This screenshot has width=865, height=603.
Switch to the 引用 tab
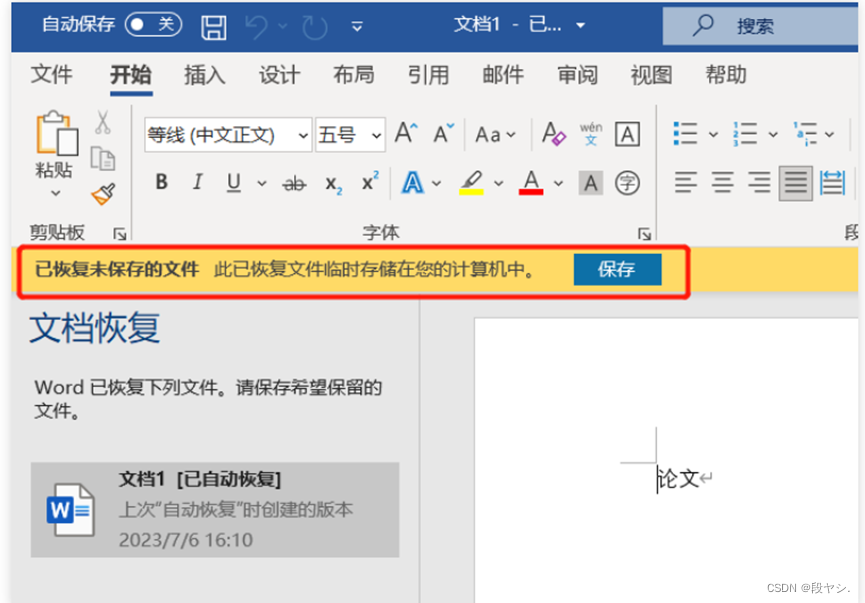tap(428, 74)
